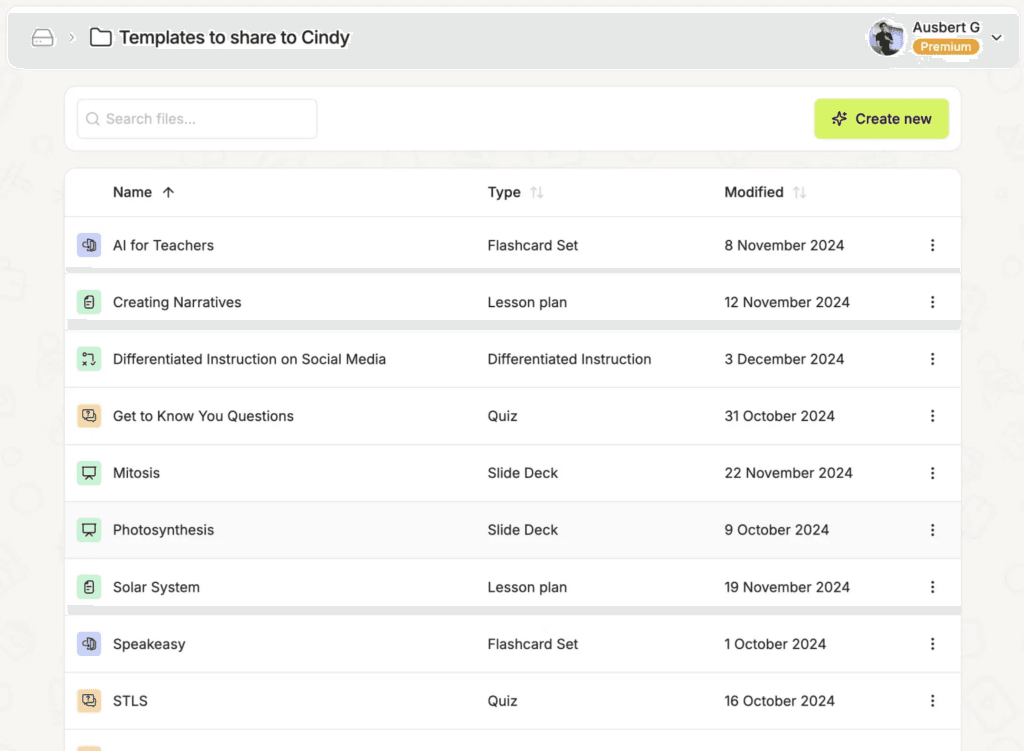Screen dimensions: 1024x751
Task: Click the home drive icon in breadcrumb
Action: [x=42, y=37]
